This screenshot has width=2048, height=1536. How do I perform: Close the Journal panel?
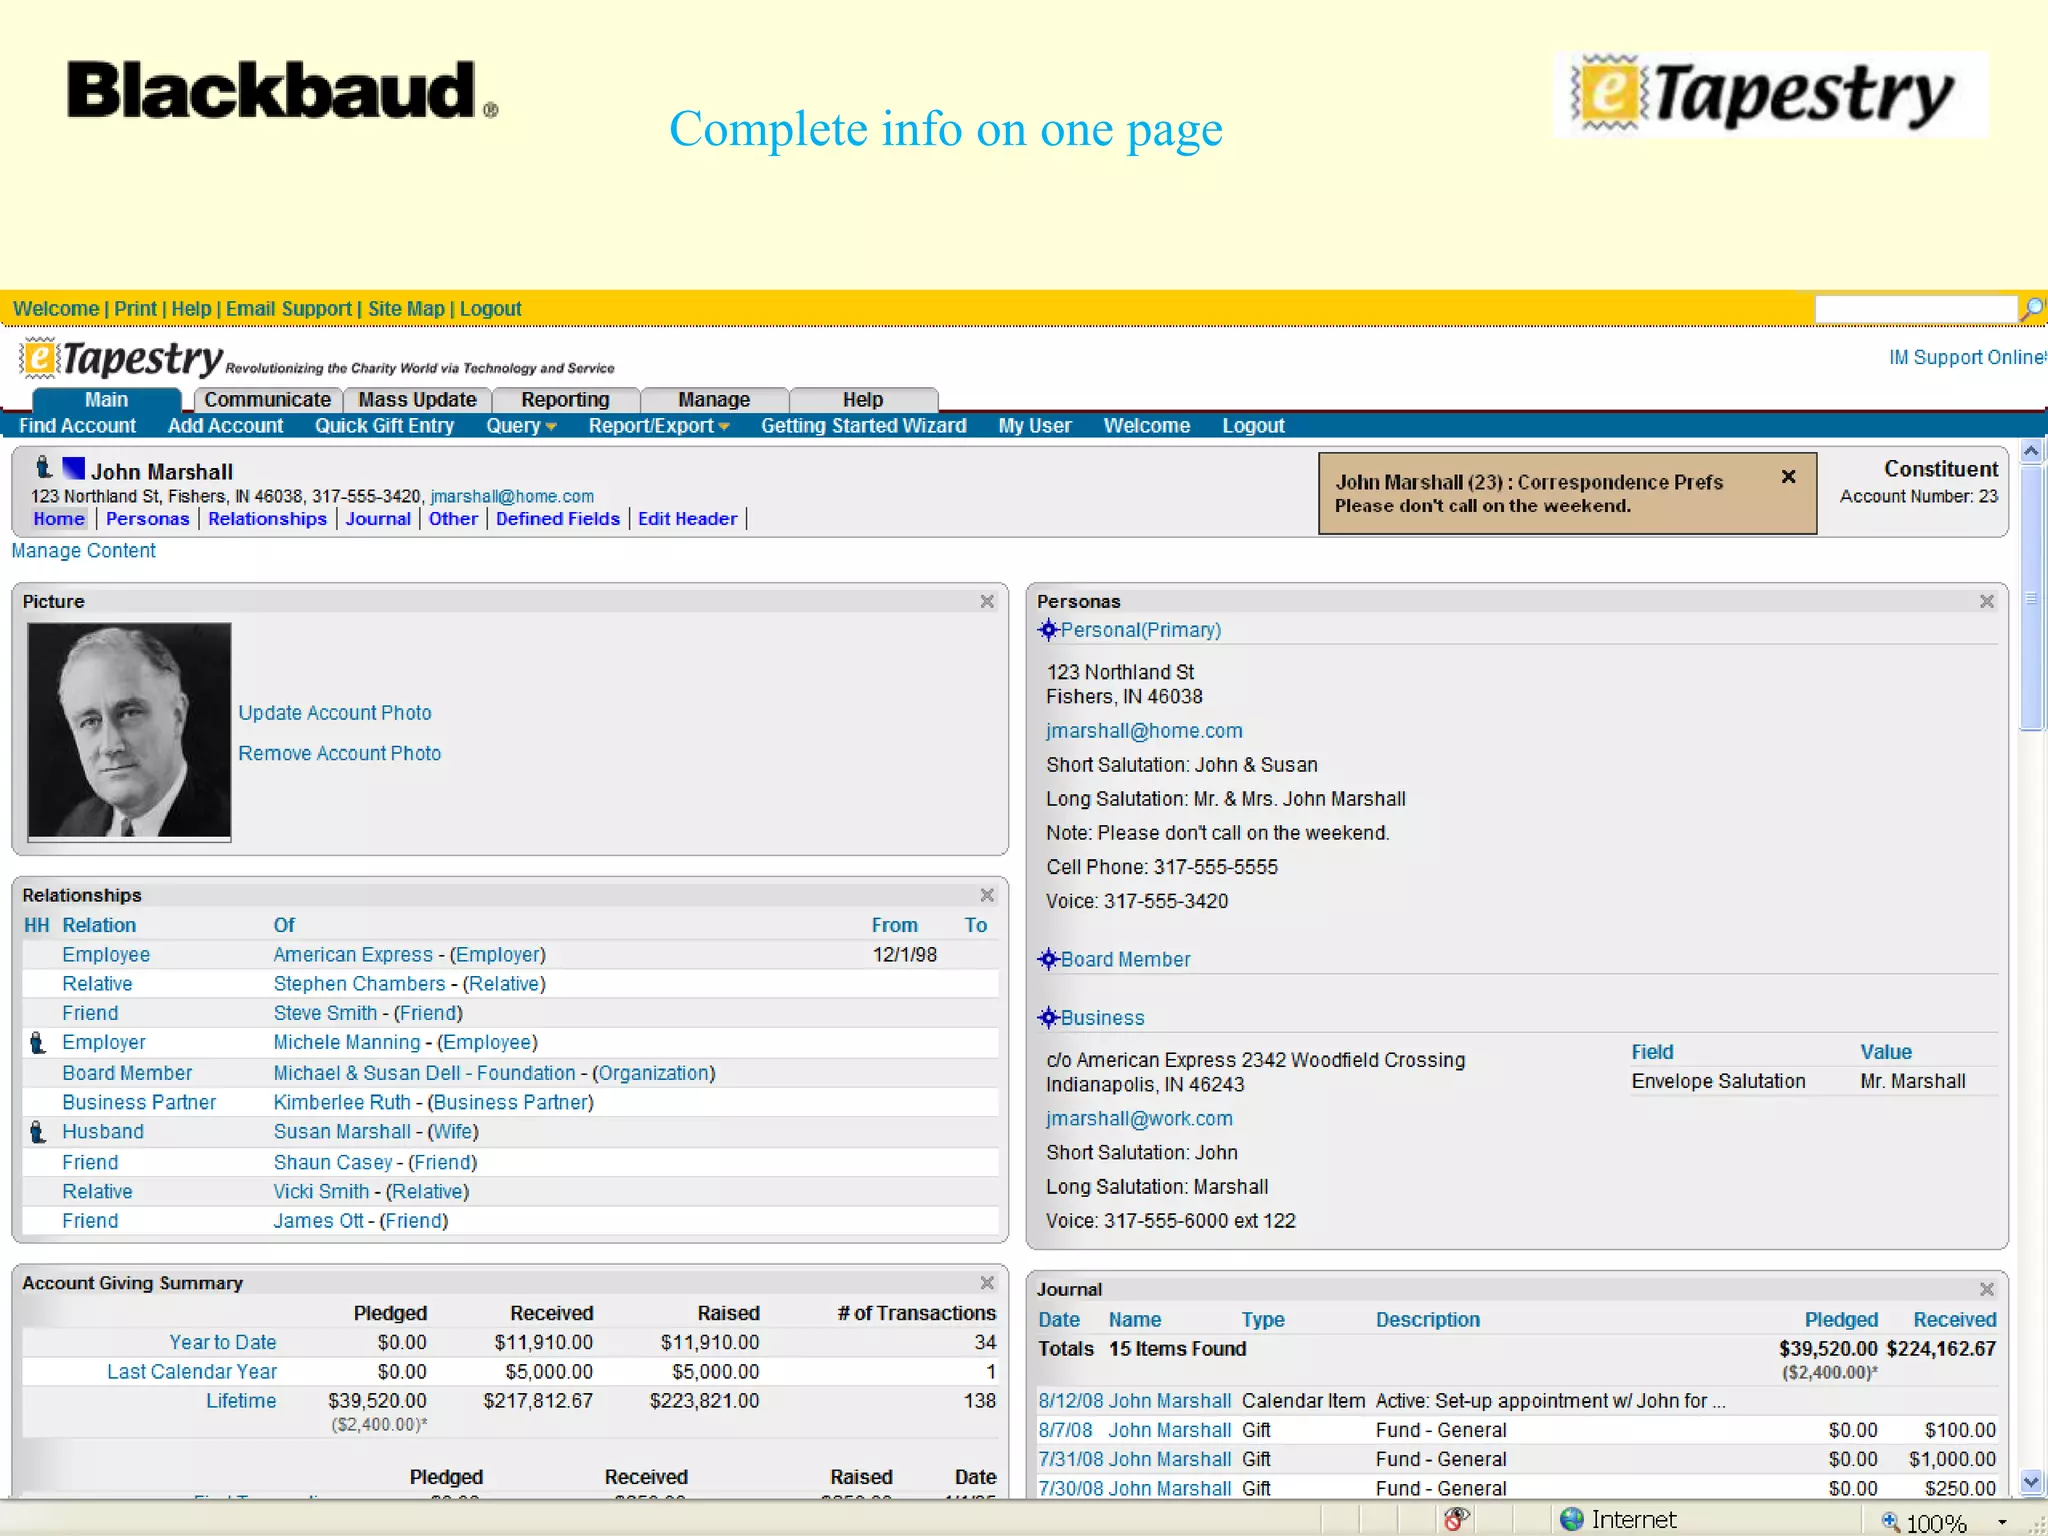coord(1986,1289)
